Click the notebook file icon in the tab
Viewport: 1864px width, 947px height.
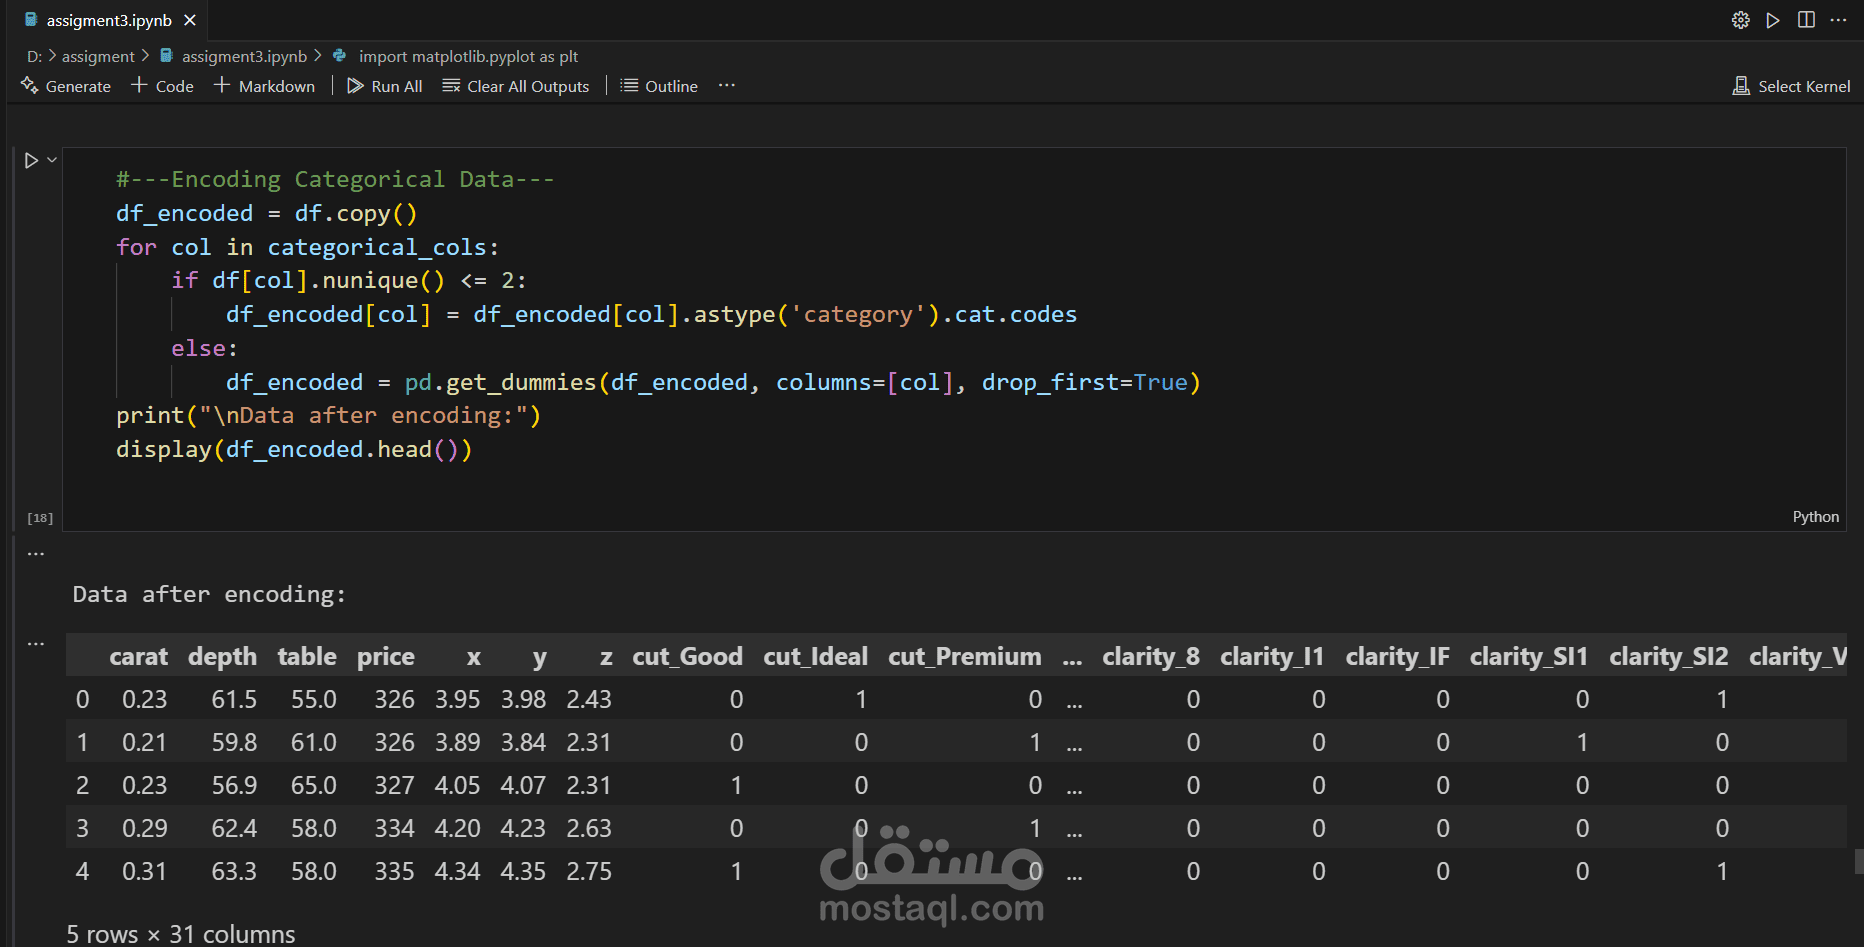31,20
